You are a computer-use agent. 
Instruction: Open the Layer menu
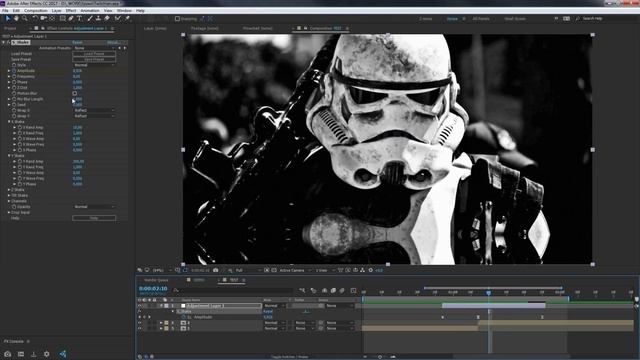57,11
